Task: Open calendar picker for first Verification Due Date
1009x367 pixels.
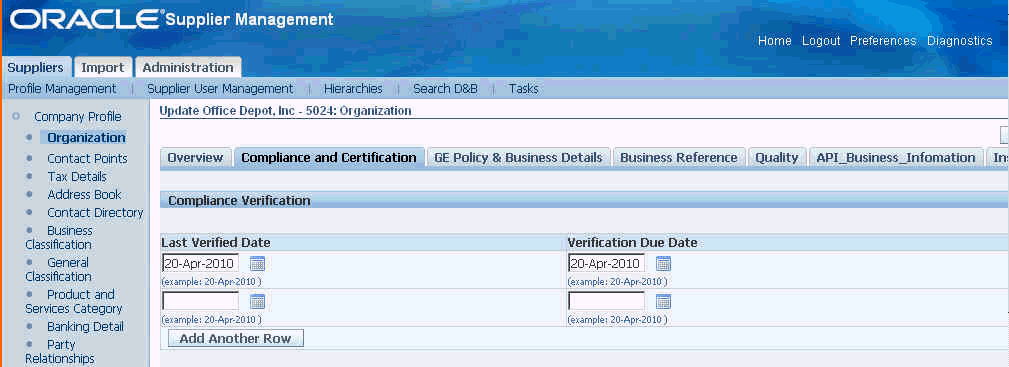Action: tap(663, 263)
